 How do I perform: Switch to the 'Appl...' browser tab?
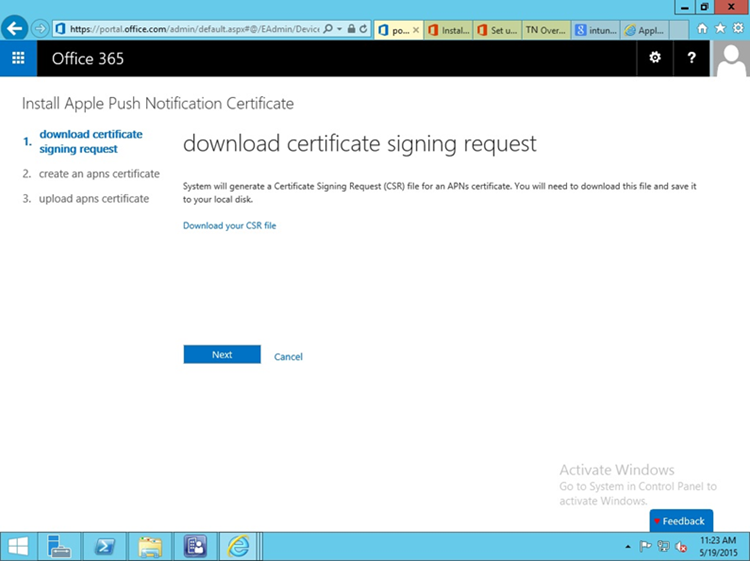[x=645, y=30]
